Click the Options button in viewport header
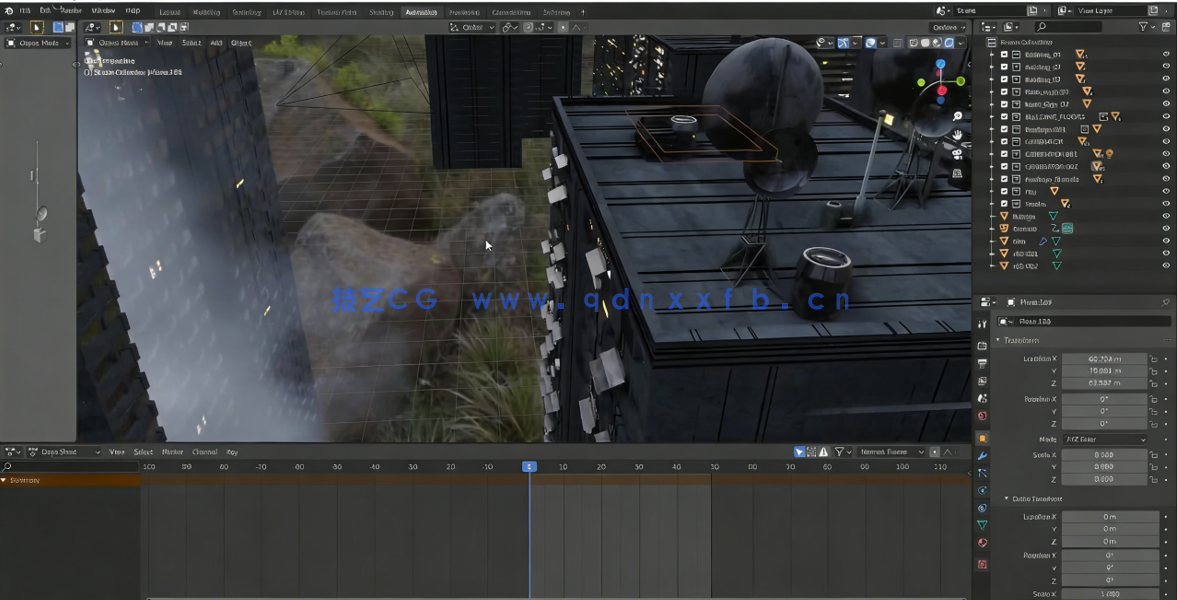 click(946, 27)
